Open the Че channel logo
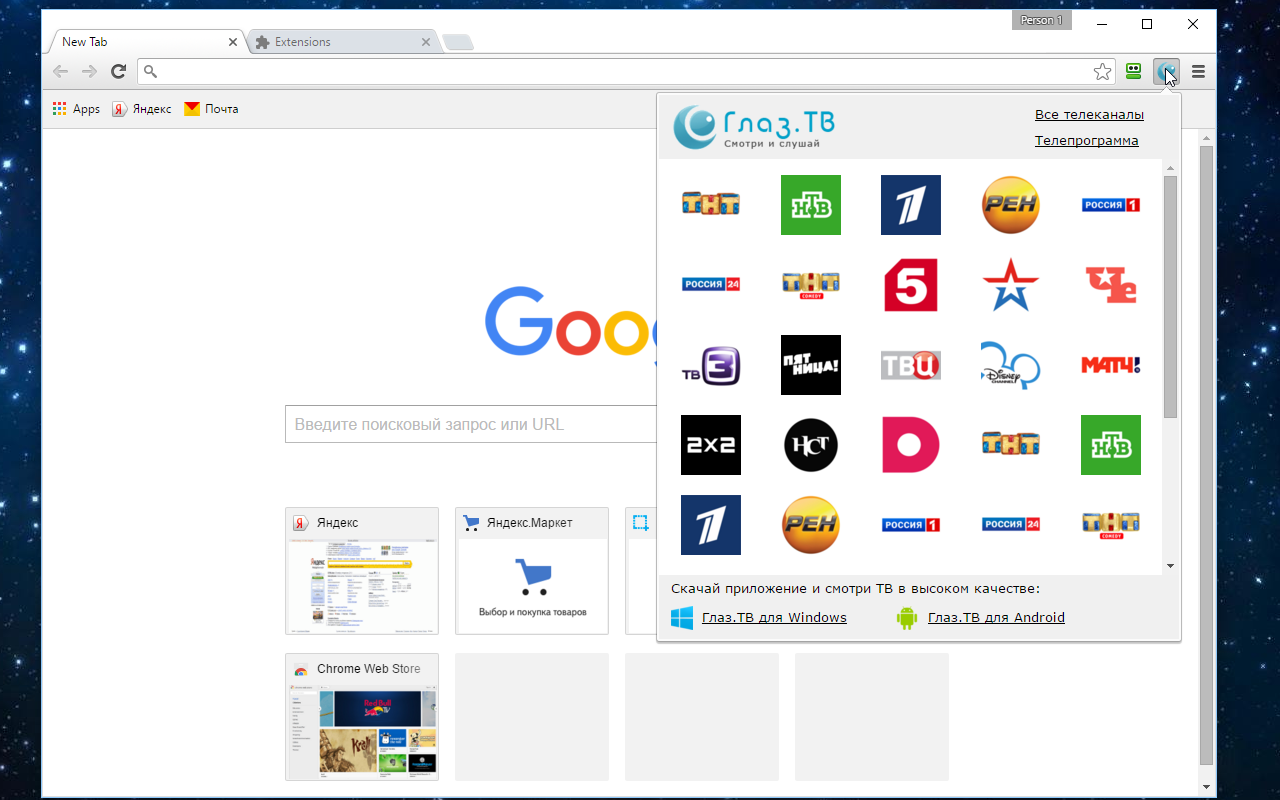This screenshot has height=800, width=1280. point(1111,285)
